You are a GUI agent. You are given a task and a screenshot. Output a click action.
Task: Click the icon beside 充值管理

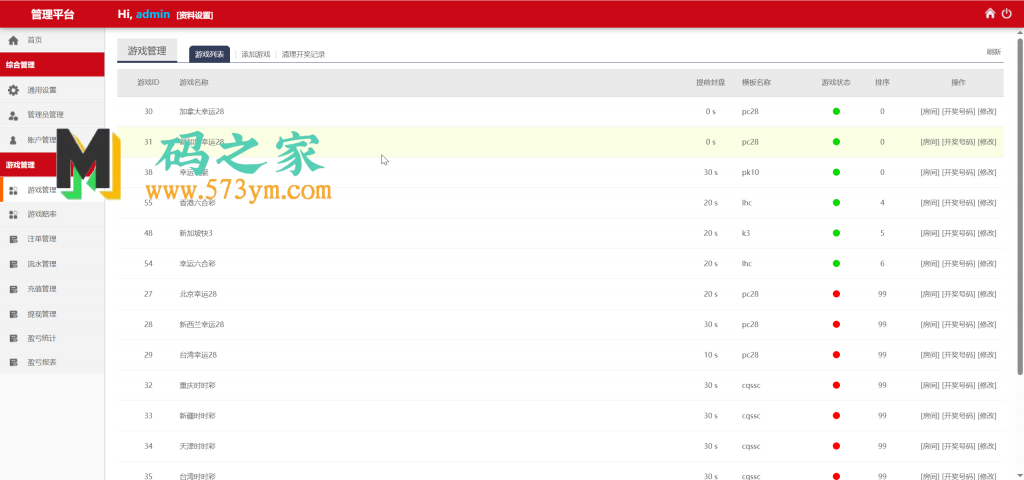click(x=13, y=289)
